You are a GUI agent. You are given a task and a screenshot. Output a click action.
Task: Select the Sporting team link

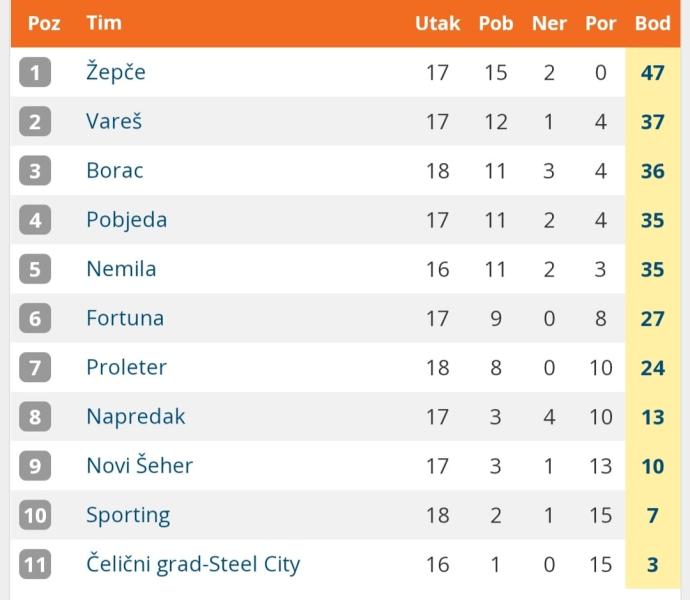click(128, 515)
